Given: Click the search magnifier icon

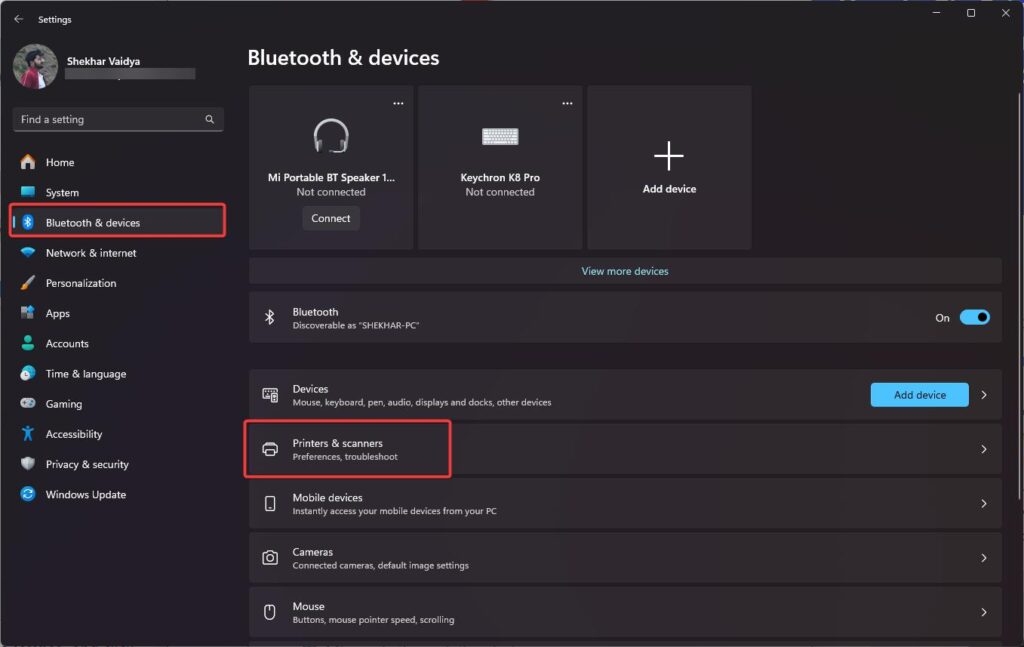Looking at the screenshot, I should click(210, 119).
